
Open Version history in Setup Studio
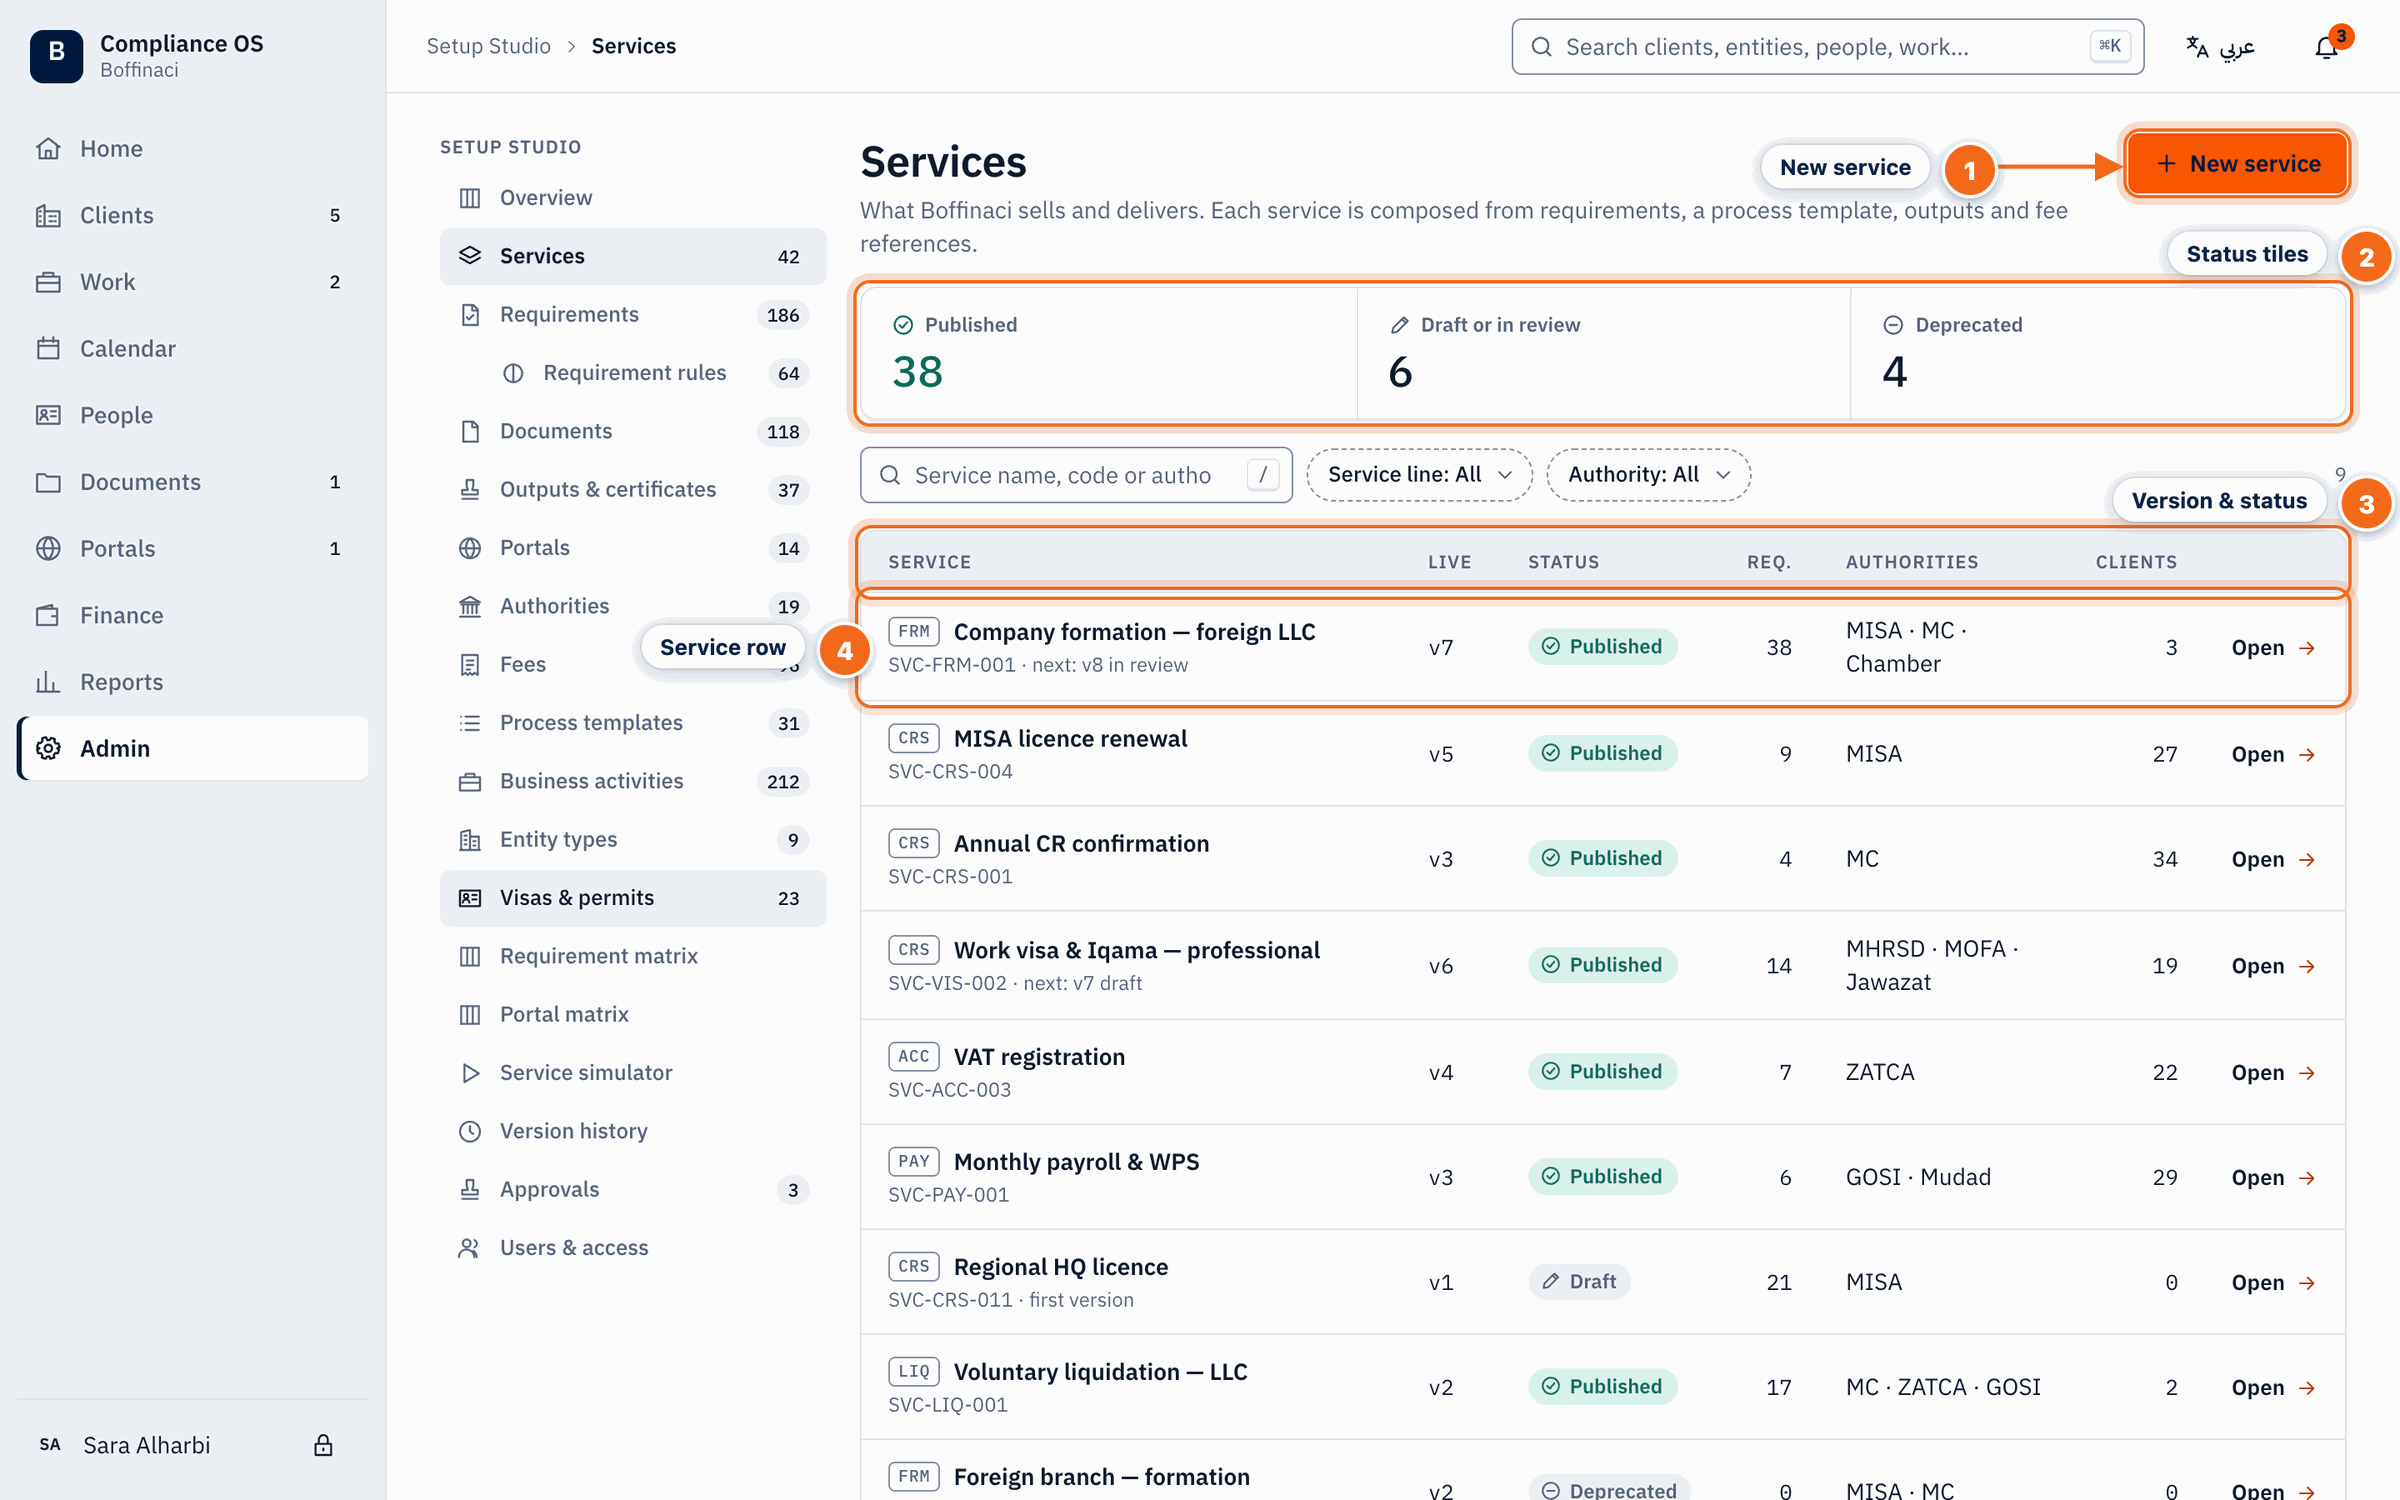pyautogui.click(x=633, y=1131)
